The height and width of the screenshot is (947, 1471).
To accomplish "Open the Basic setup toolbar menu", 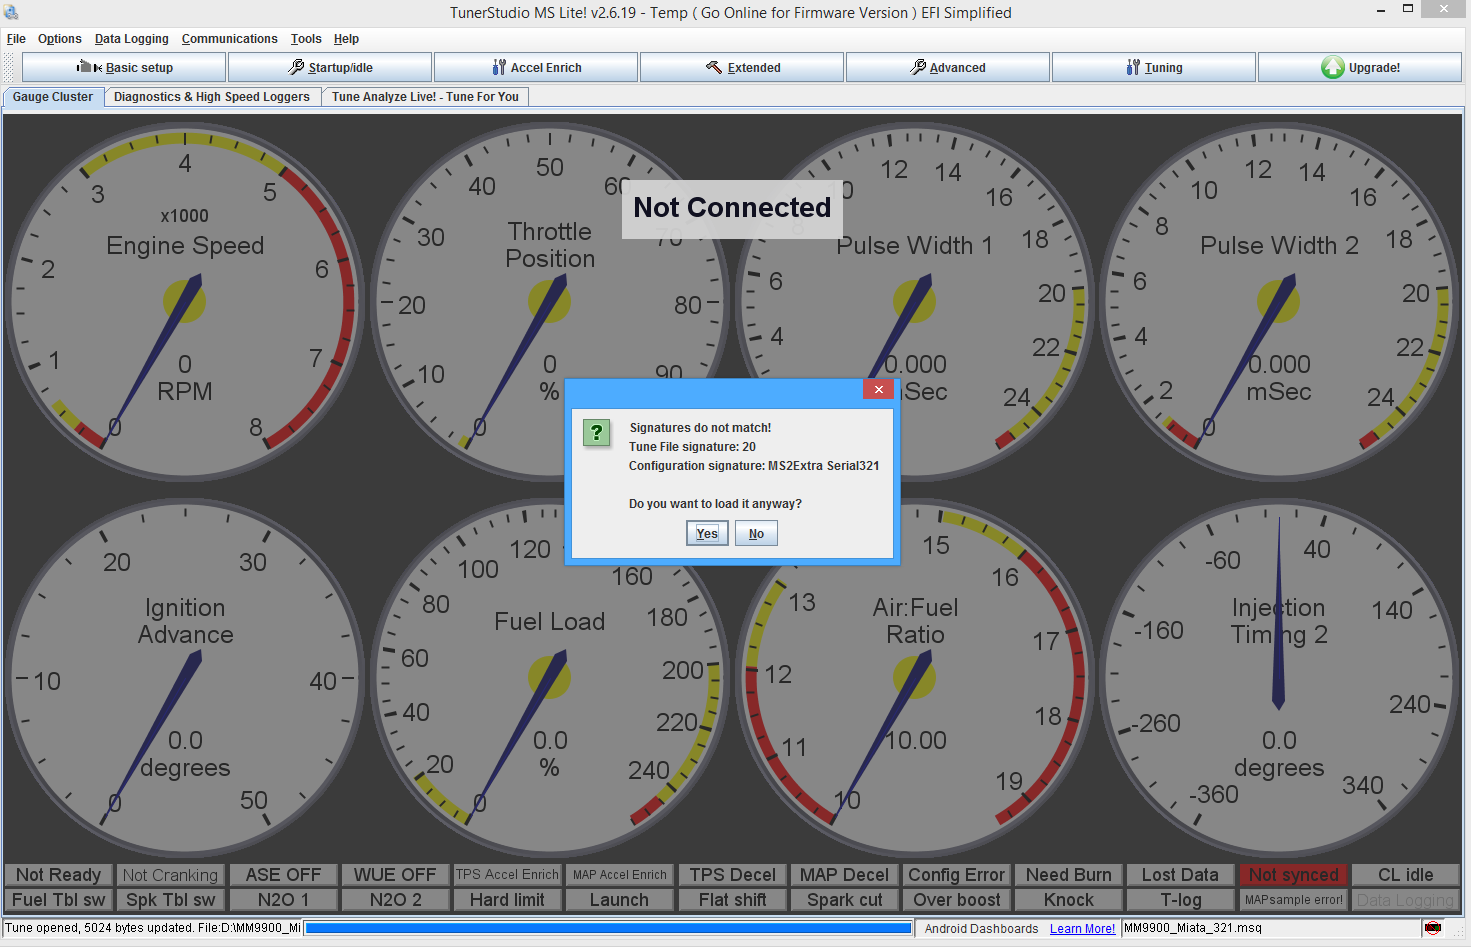I will [124, 68].
